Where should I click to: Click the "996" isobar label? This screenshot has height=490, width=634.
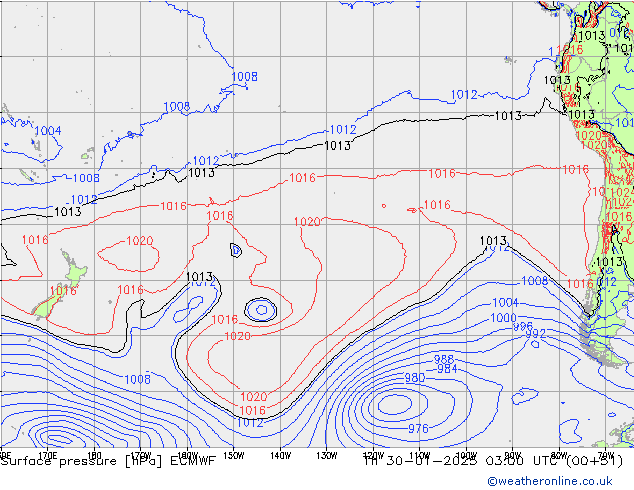point(523,327)
